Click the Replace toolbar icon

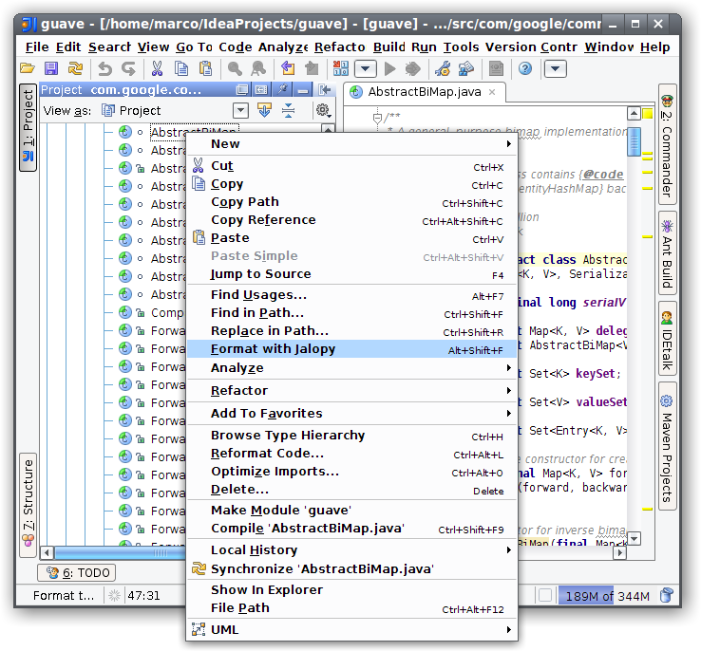coord(258,68)
